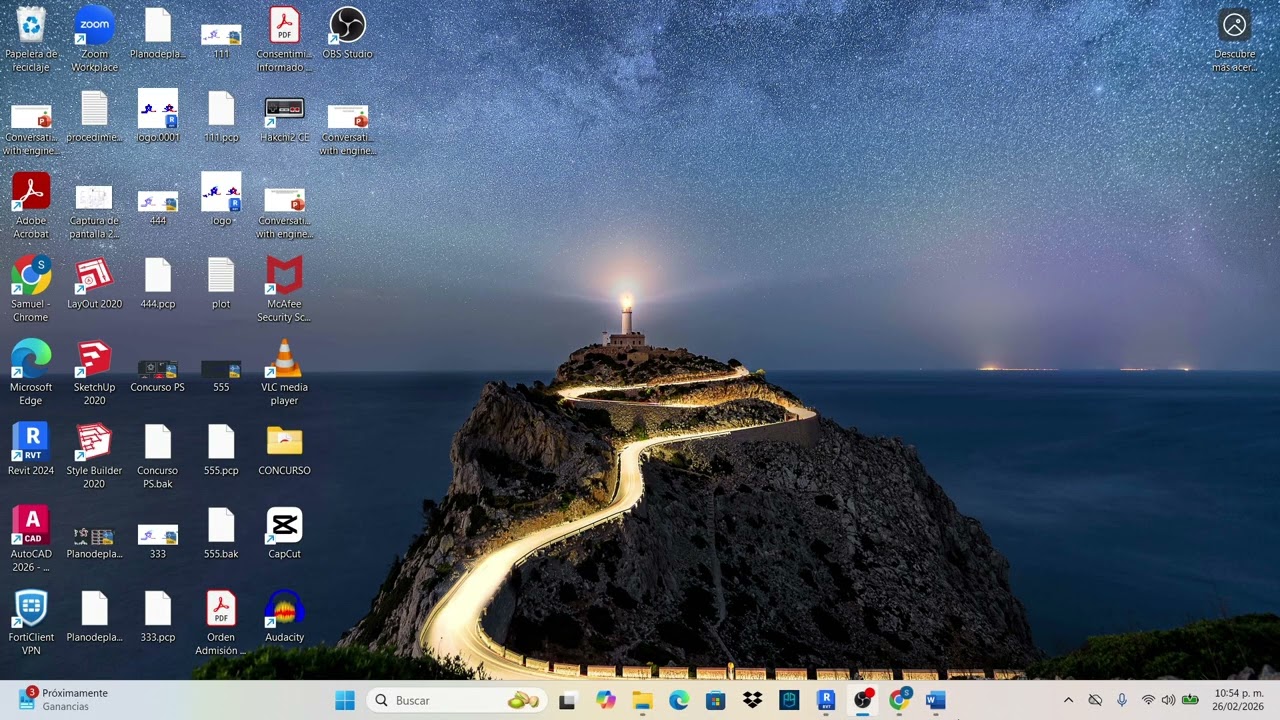The width and height of the screenshot is (1280, 720).
Task: Select the 333 shortcut thumbnail
Action: [x=157, y=541]
